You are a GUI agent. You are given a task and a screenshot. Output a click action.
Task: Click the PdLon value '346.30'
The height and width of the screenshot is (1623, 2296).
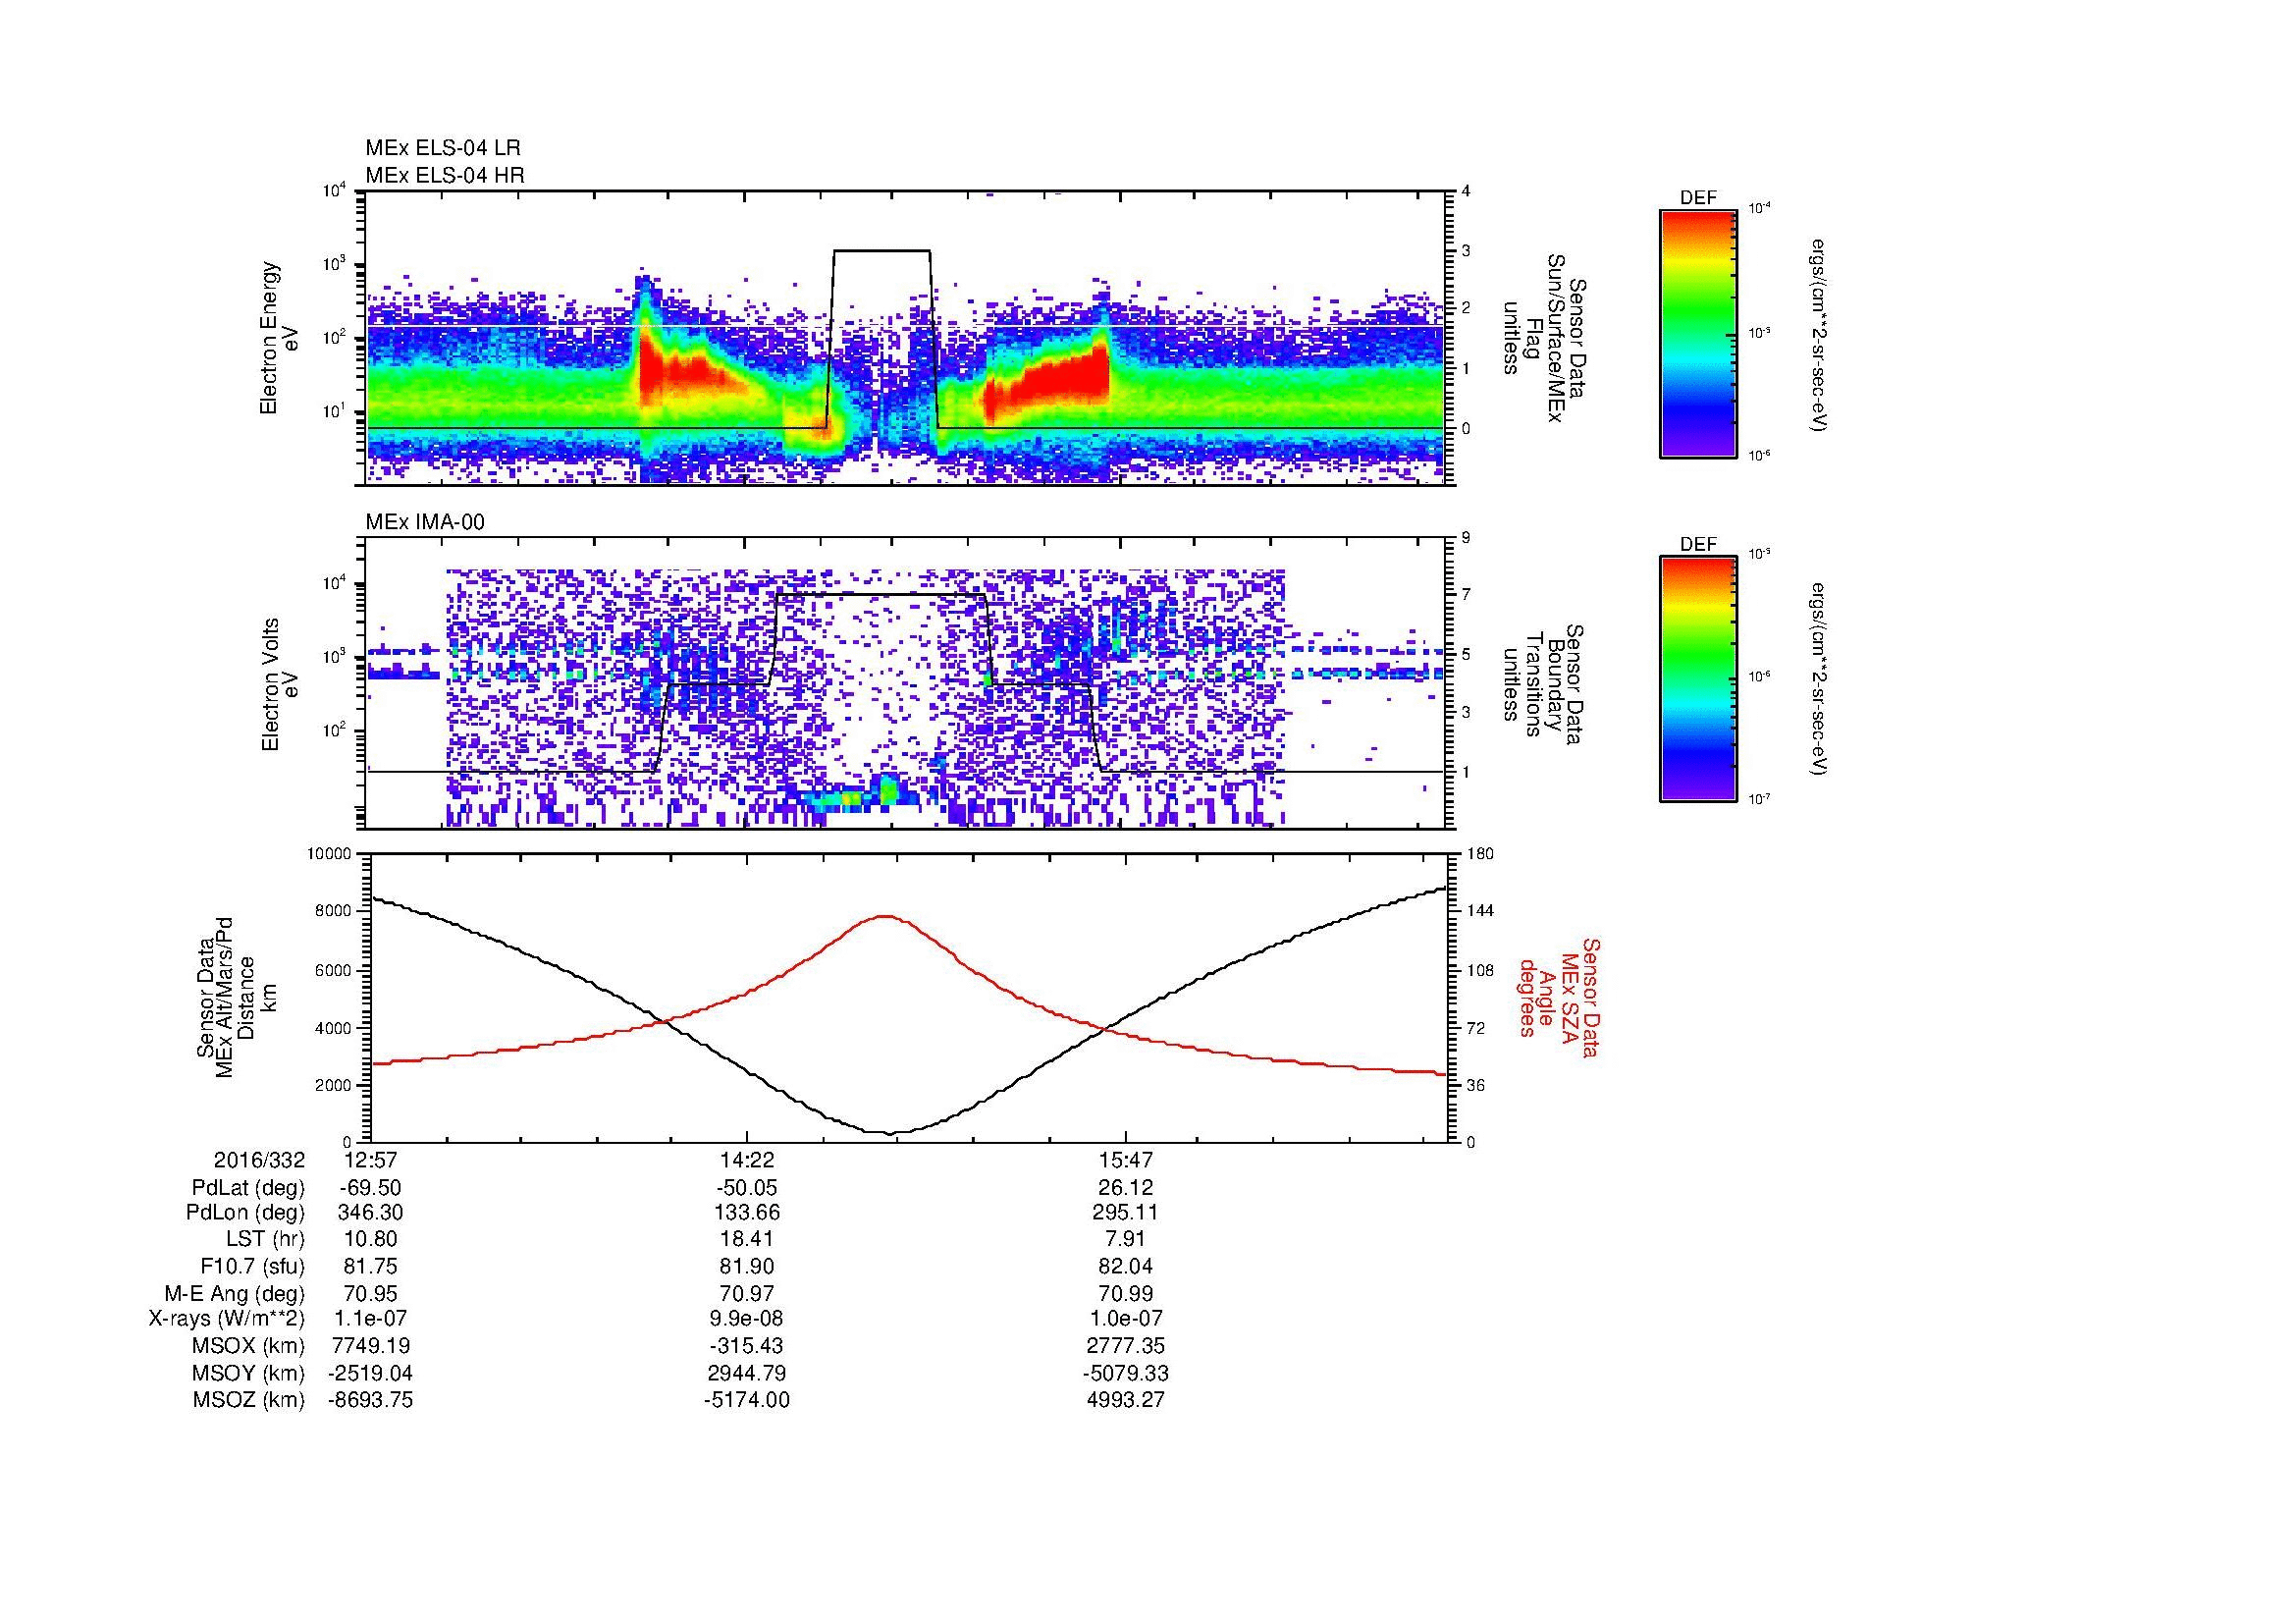(x=370, y=1213)
